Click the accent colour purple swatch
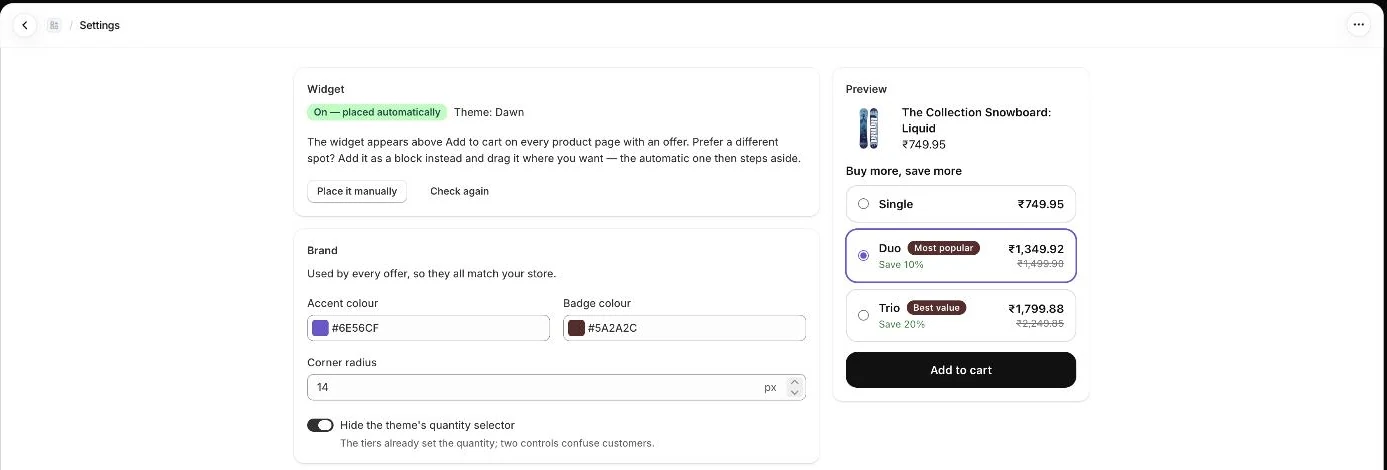Viewport: 1387px width, 470px height. (x=320, y=328)
